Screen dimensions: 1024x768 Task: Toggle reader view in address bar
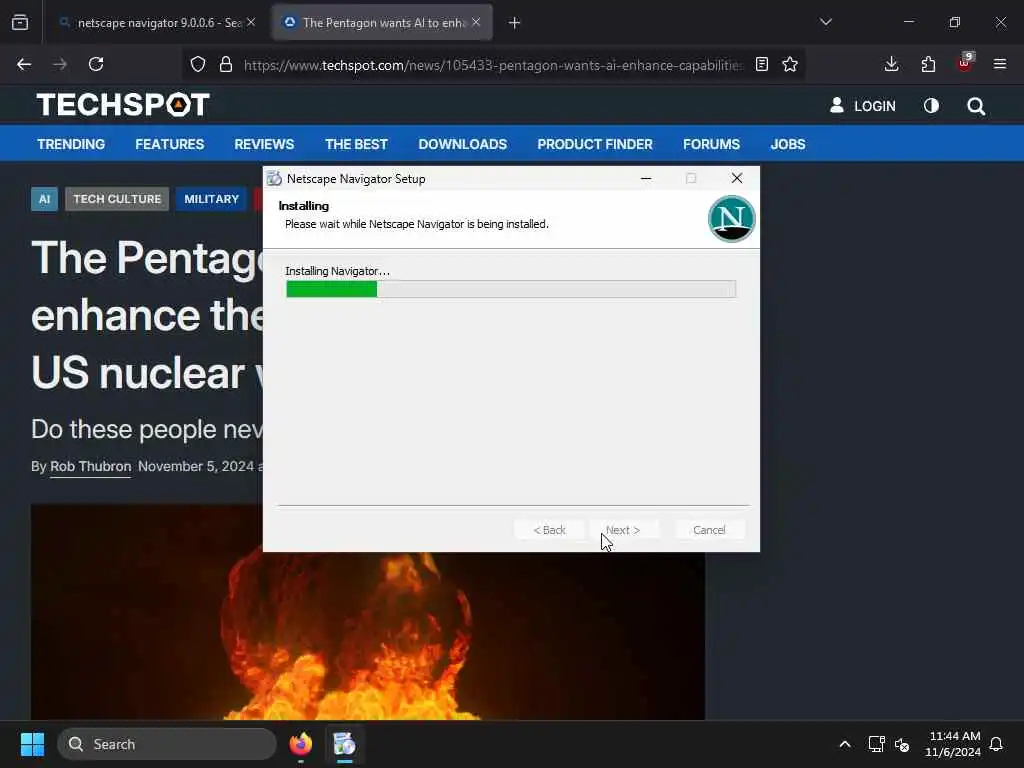(x=761, y=65)
